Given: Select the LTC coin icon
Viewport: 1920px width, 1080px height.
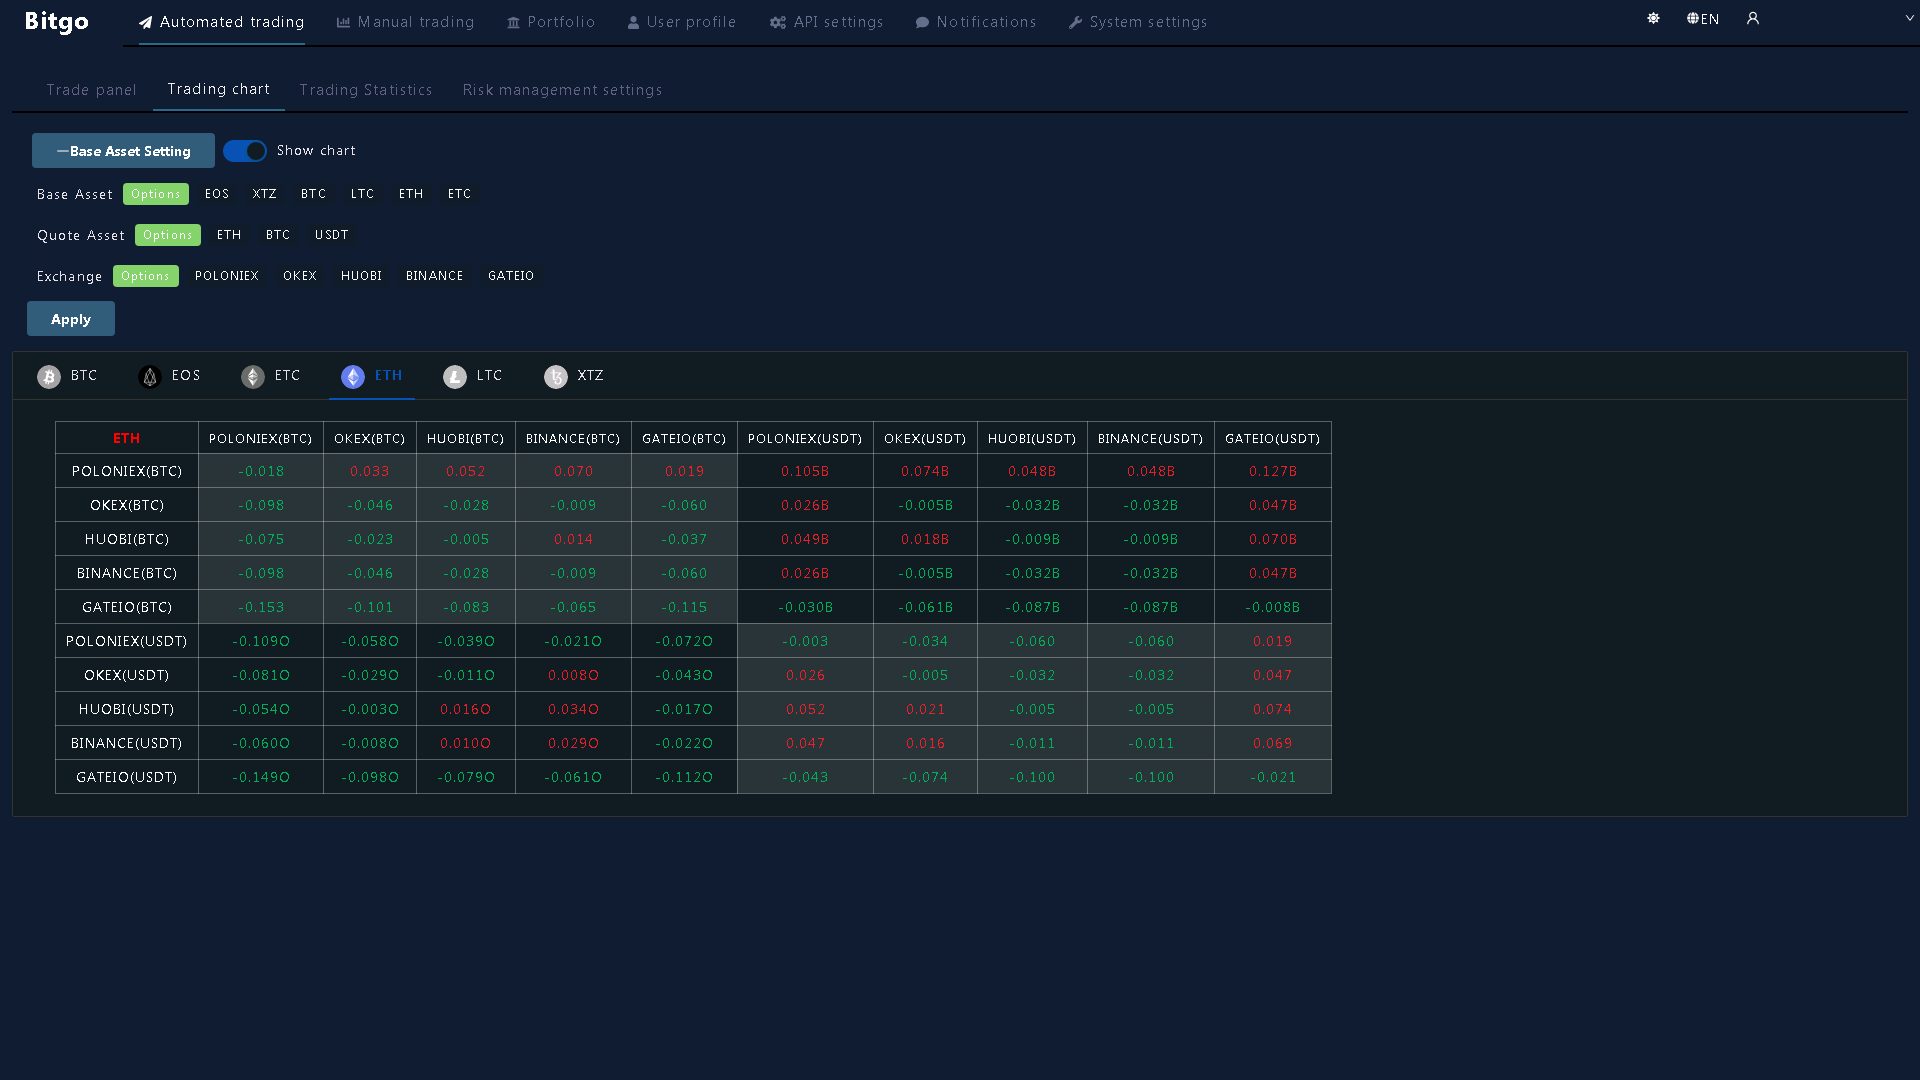Looking at the screenshot, I should tap(455, 376).
